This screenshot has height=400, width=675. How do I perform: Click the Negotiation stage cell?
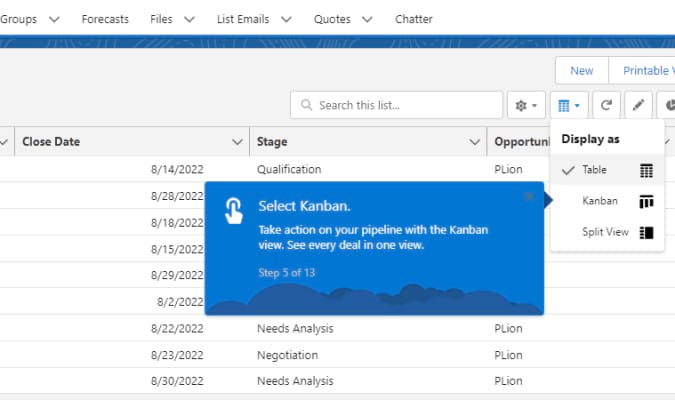(288, 355)
